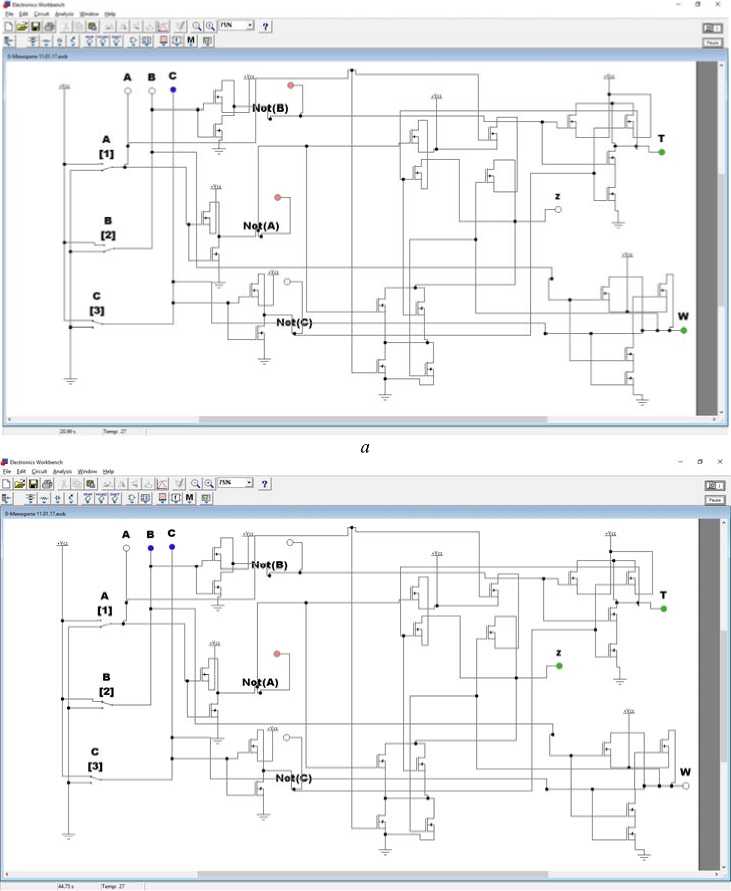Screen dimensions: 731x891
Task: Open Window menu in bottom window
Action: pos(87,472)
